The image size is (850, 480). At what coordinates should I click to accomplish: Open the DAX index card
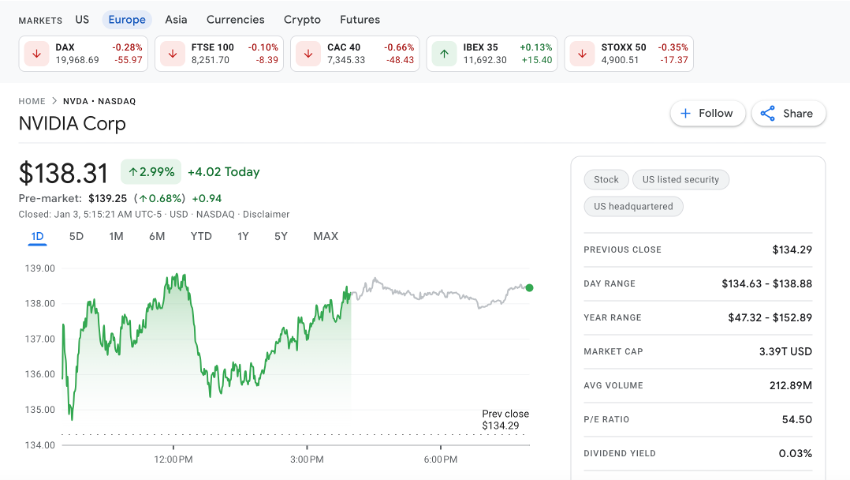coord(83,54)
